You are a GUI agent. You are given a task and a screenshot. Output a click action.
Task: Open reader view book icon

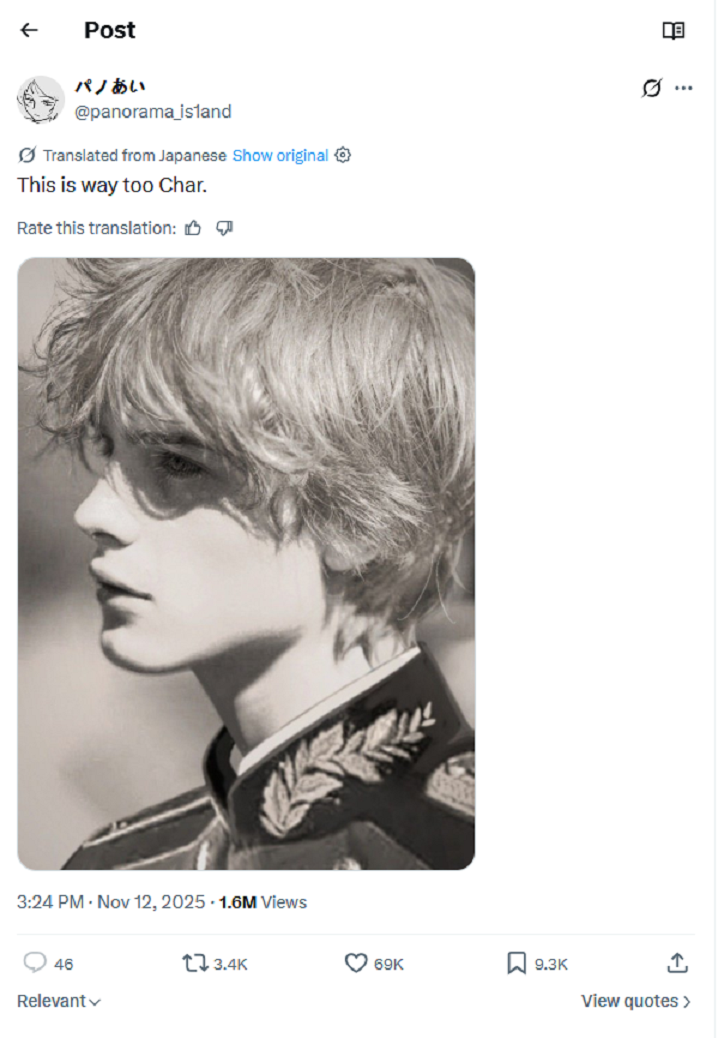pos(673,30)
